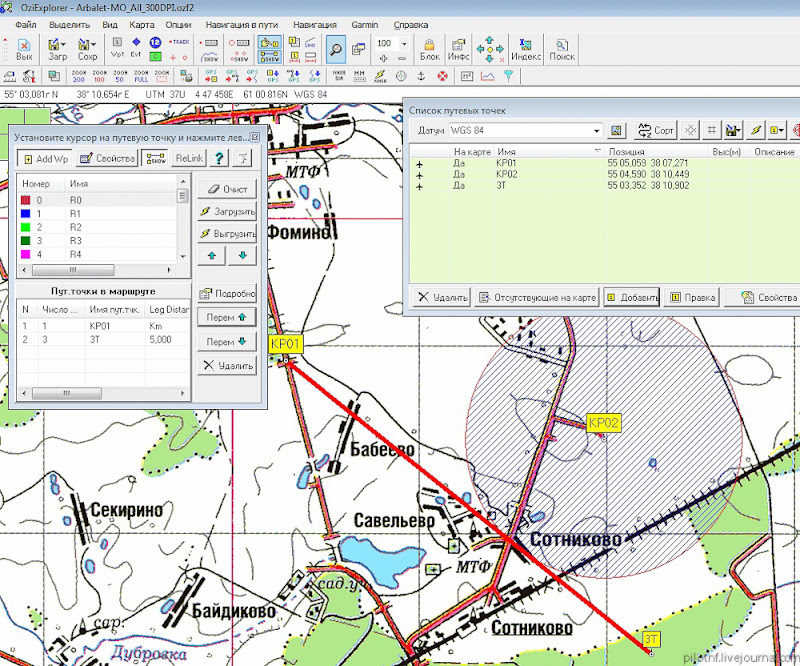Open the Garmin menu

[364, 24]
